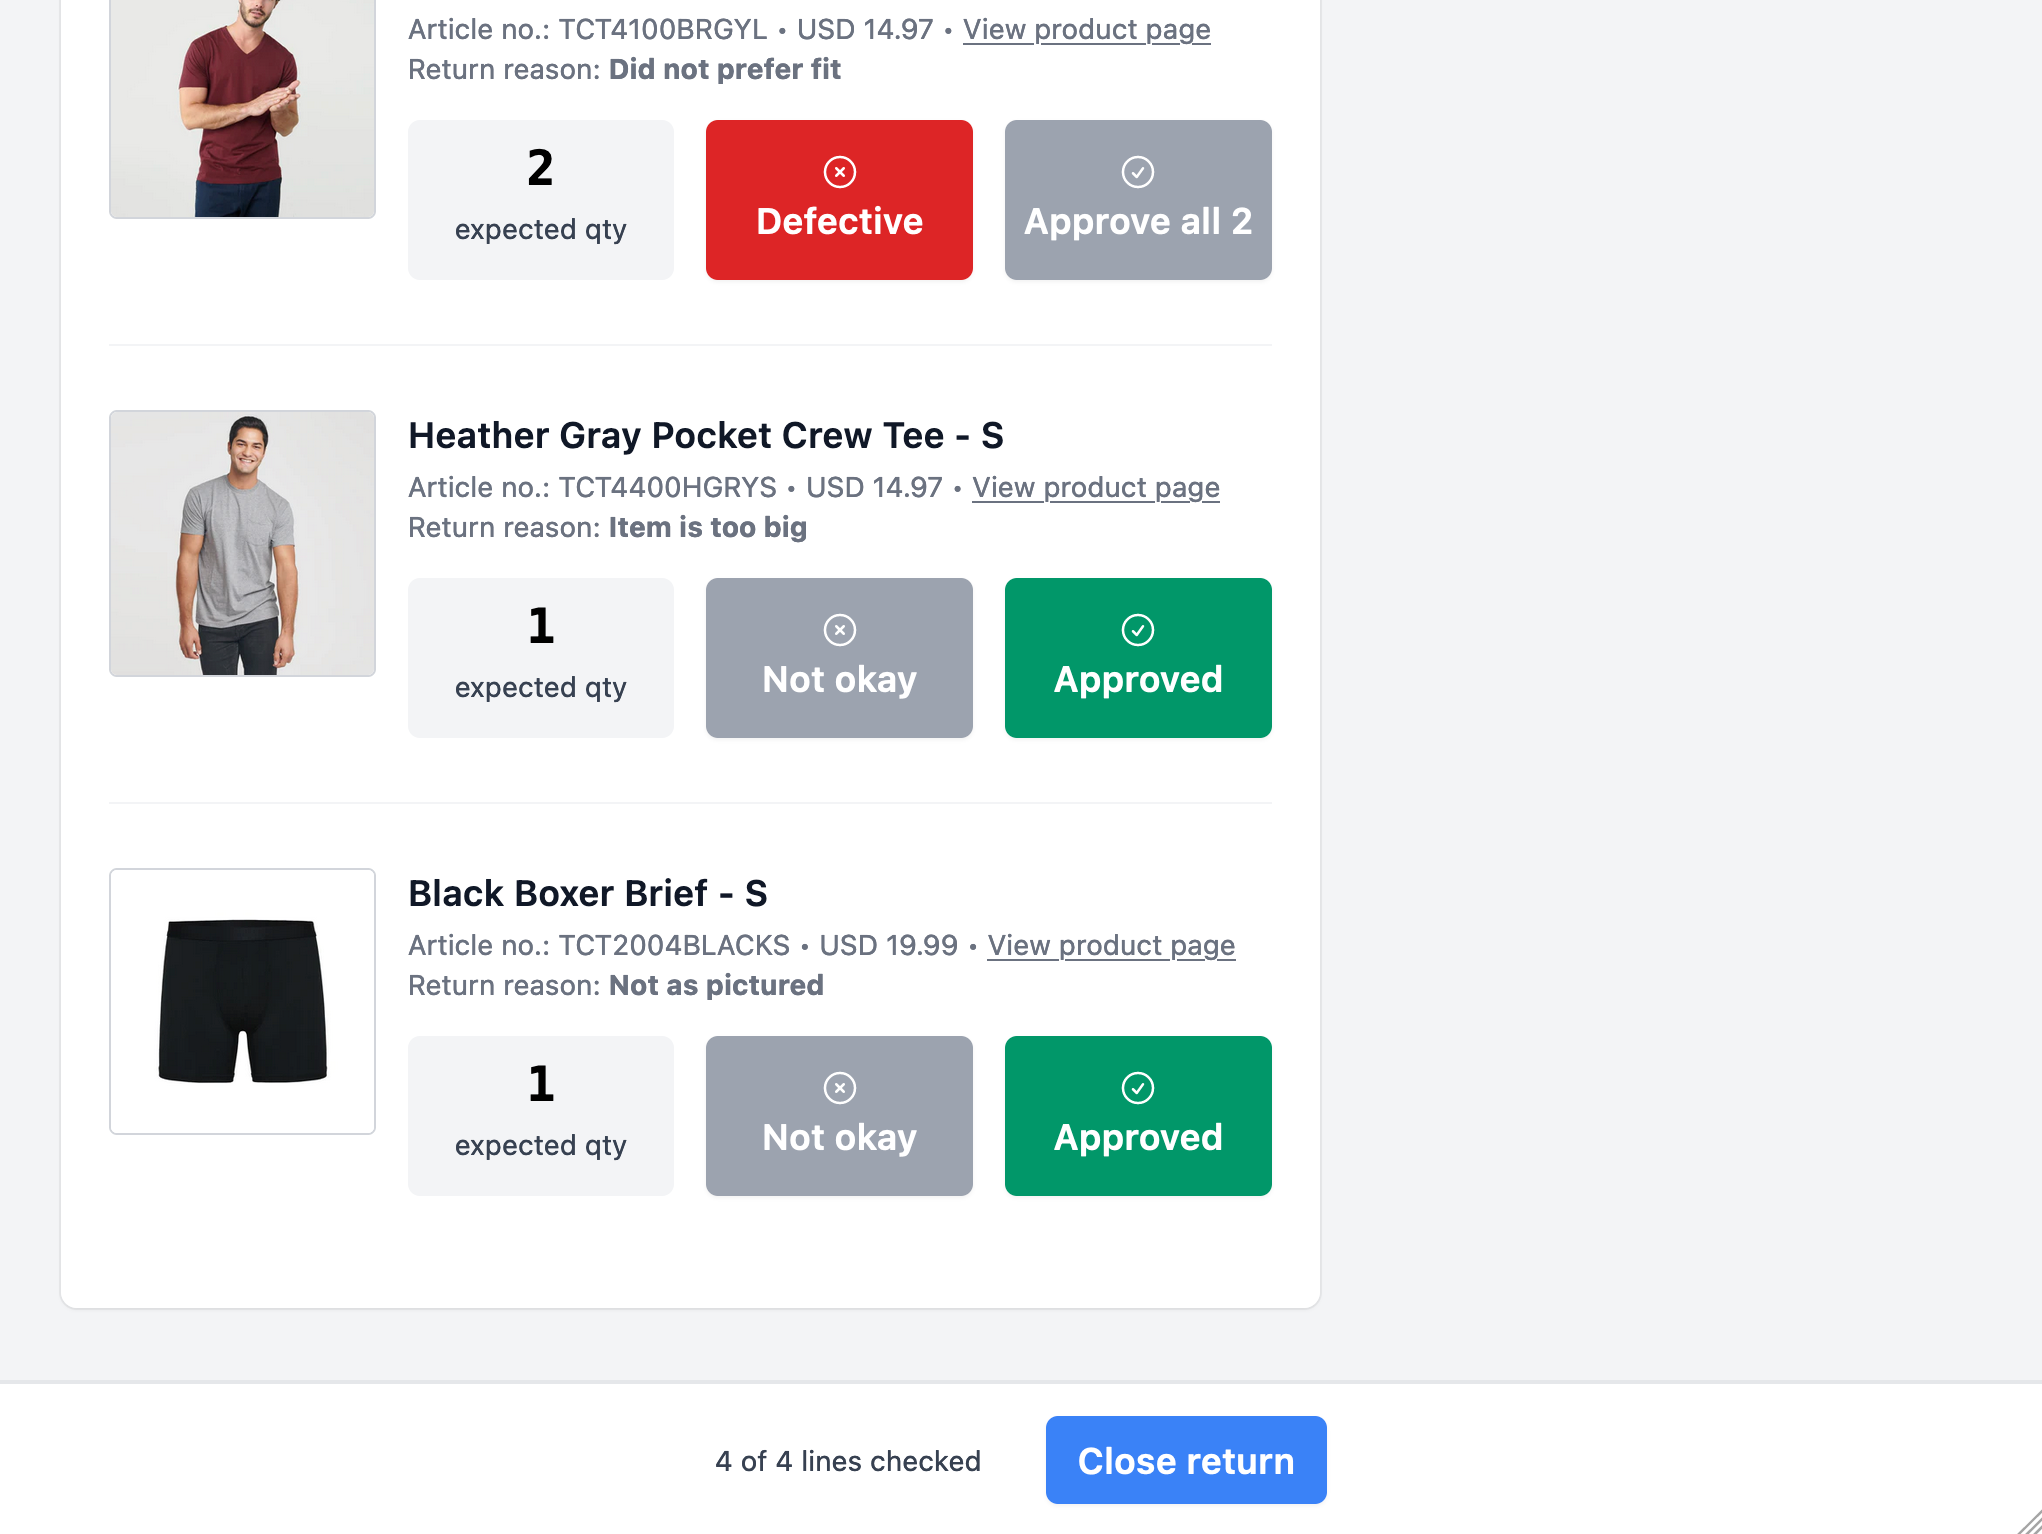
Task: Toggle Black Boxer Brief to Not okay
Action: click(x=839, y=1115)
